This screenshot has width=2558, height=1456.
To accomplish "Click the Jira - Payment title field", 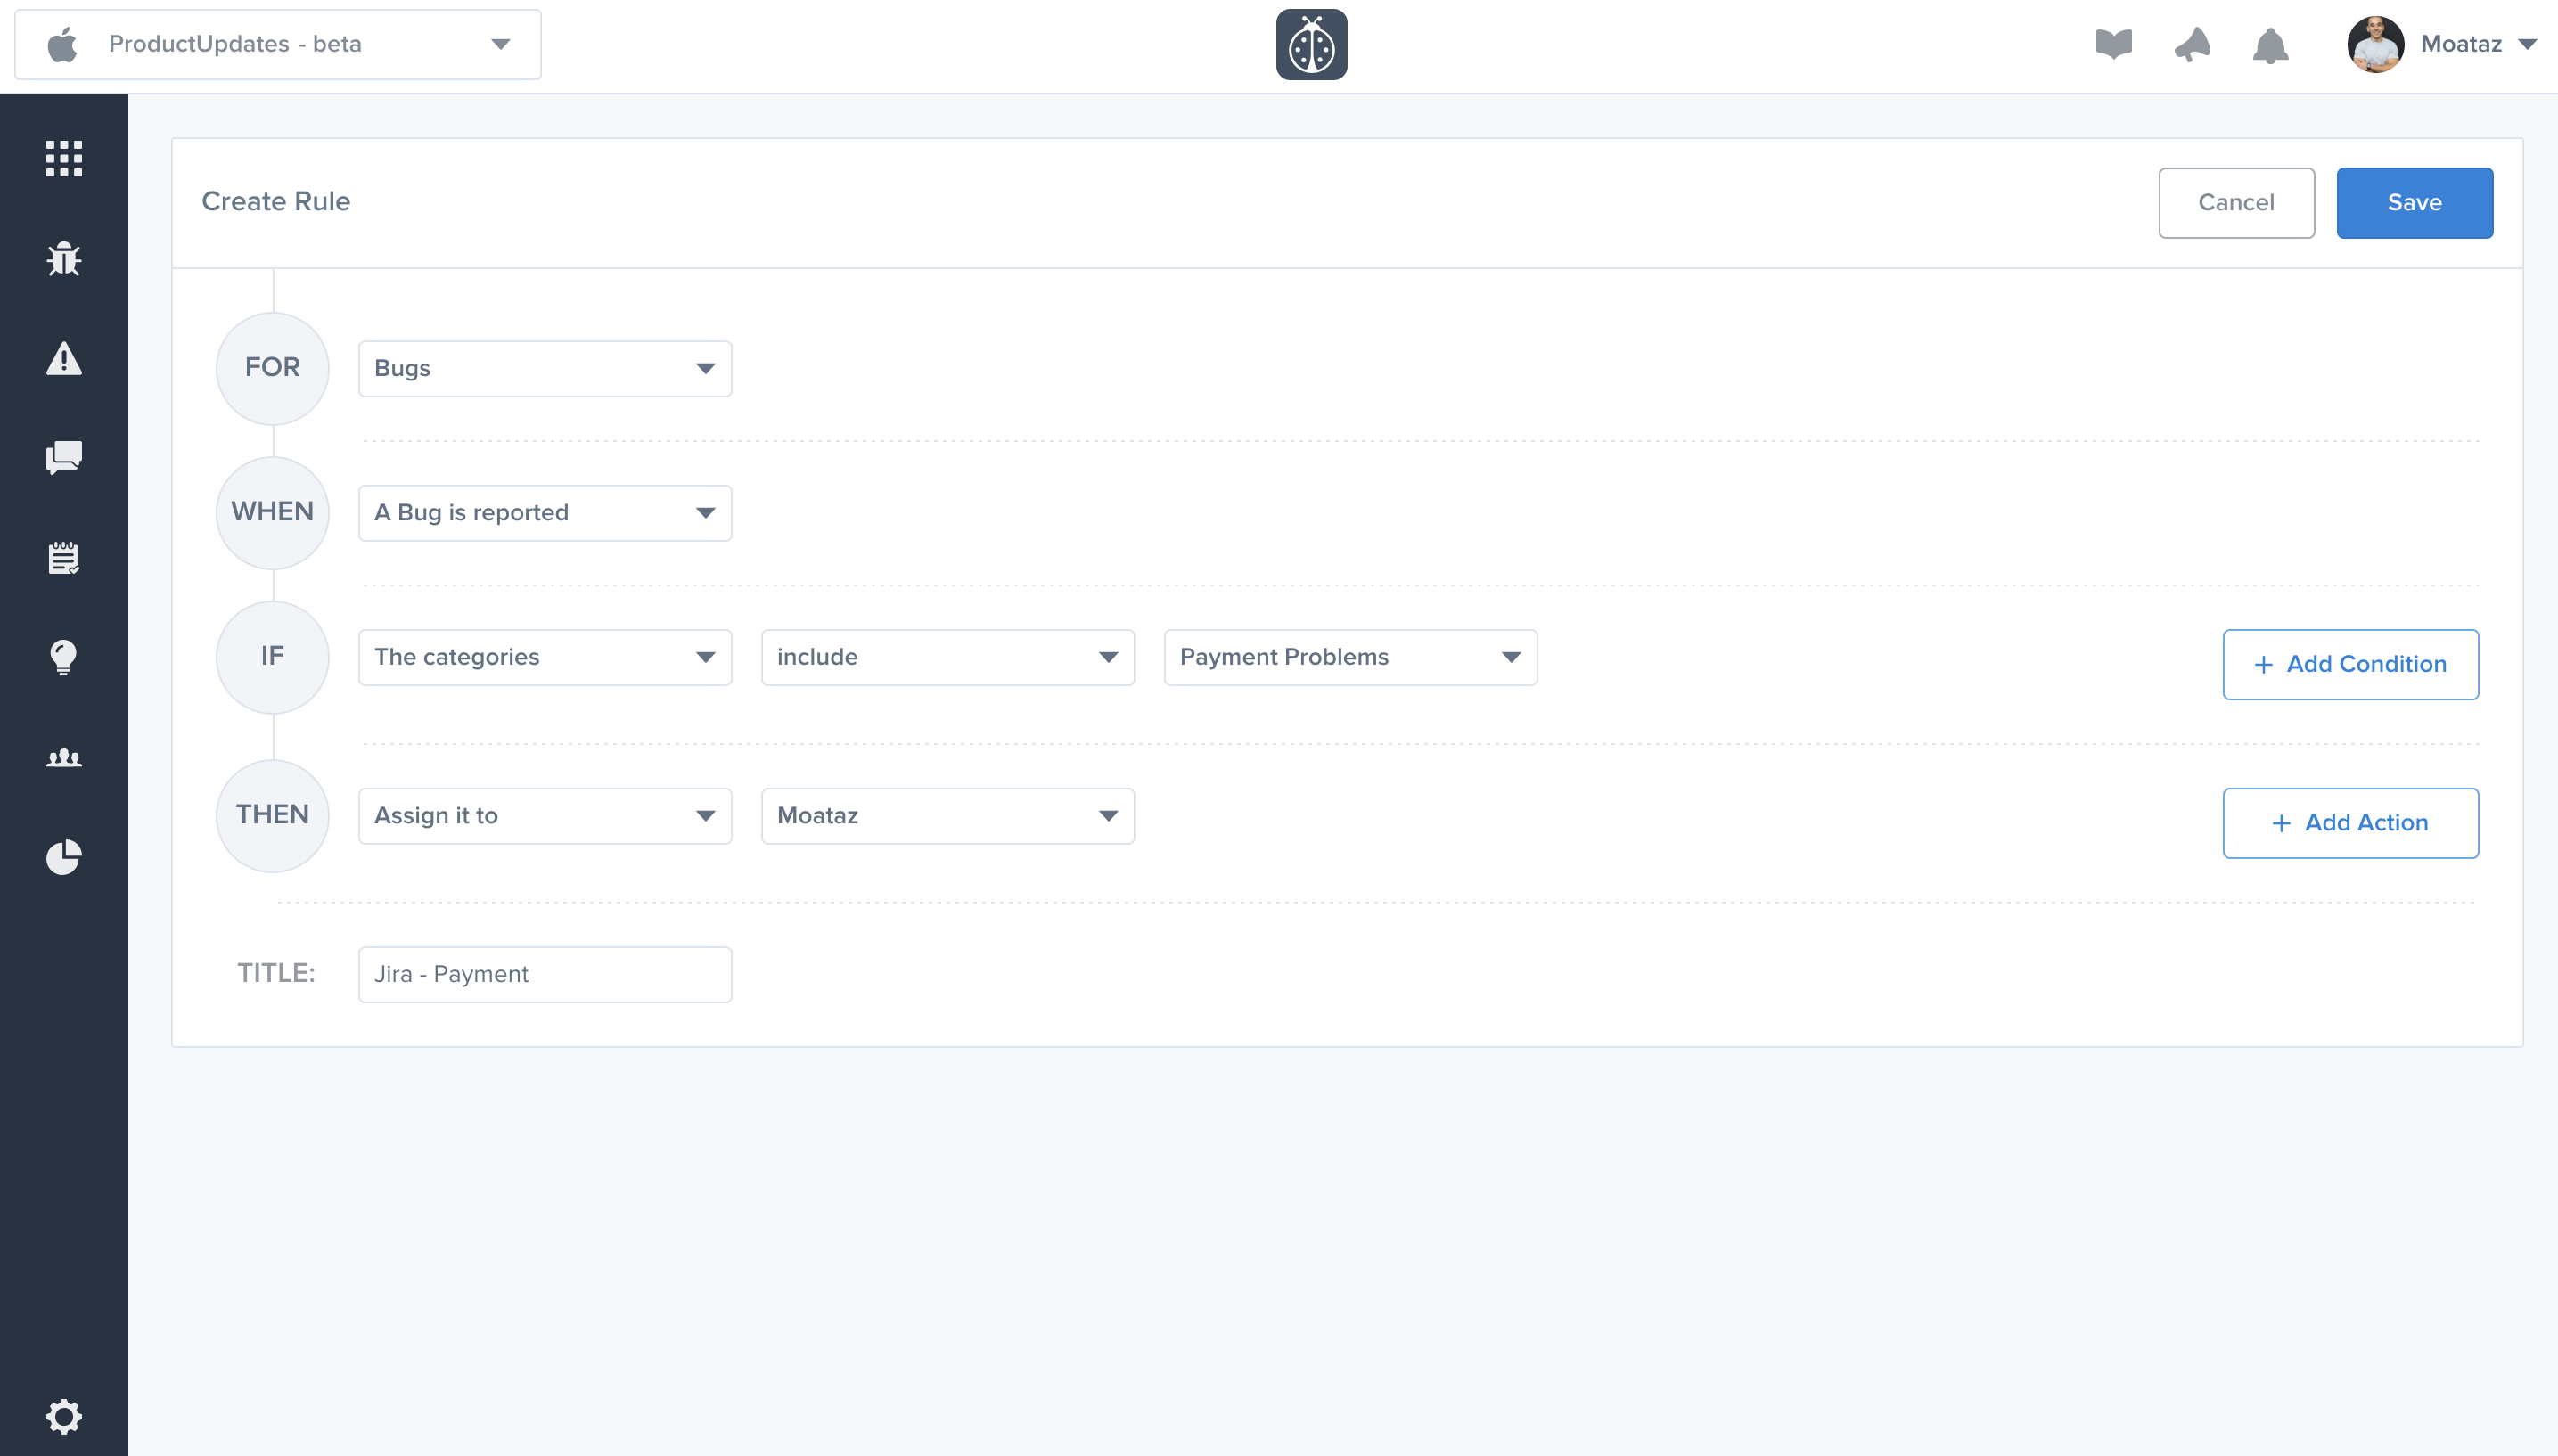I will point(545,974).
